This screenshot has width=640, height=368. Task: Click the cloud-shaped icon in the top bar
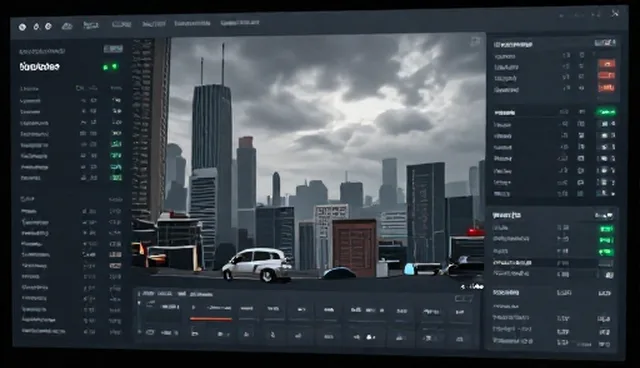[67, 26]
